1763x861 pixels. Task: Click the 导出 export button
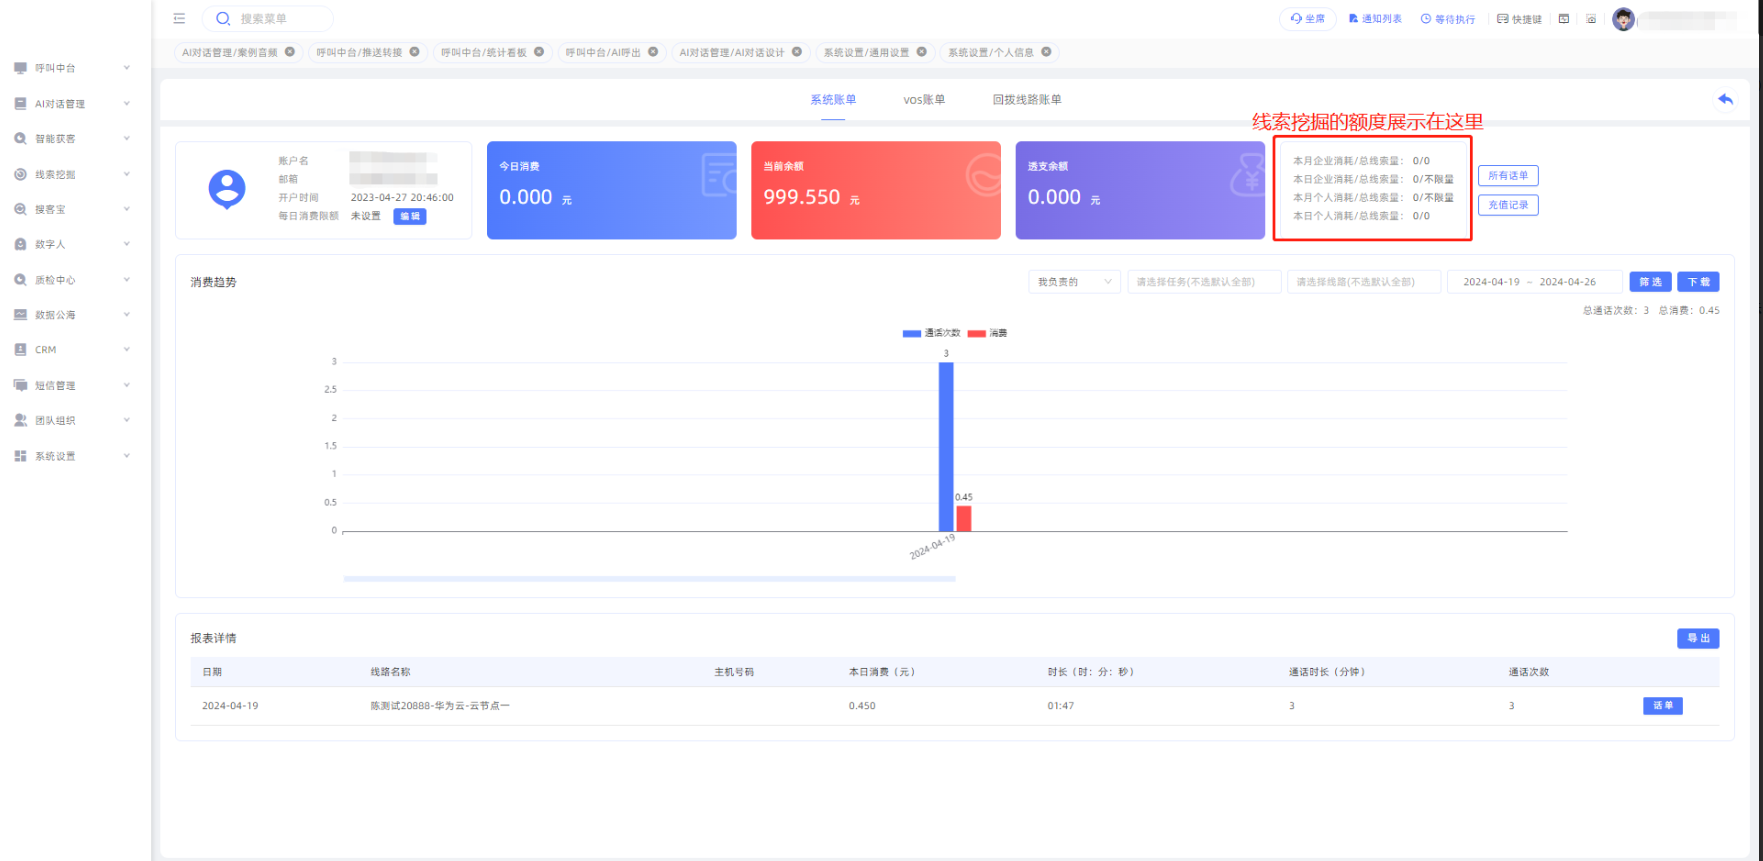(1697, 638)
